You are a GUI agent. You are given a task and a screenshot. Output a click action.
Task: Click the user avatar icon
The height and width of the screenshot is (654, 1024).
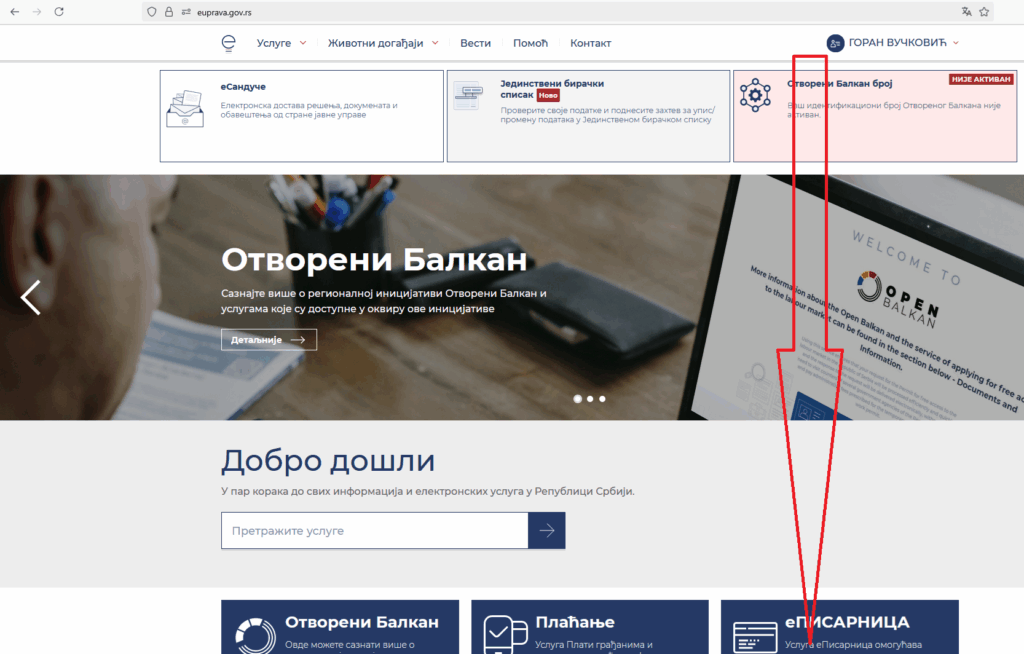pos(835,43)
